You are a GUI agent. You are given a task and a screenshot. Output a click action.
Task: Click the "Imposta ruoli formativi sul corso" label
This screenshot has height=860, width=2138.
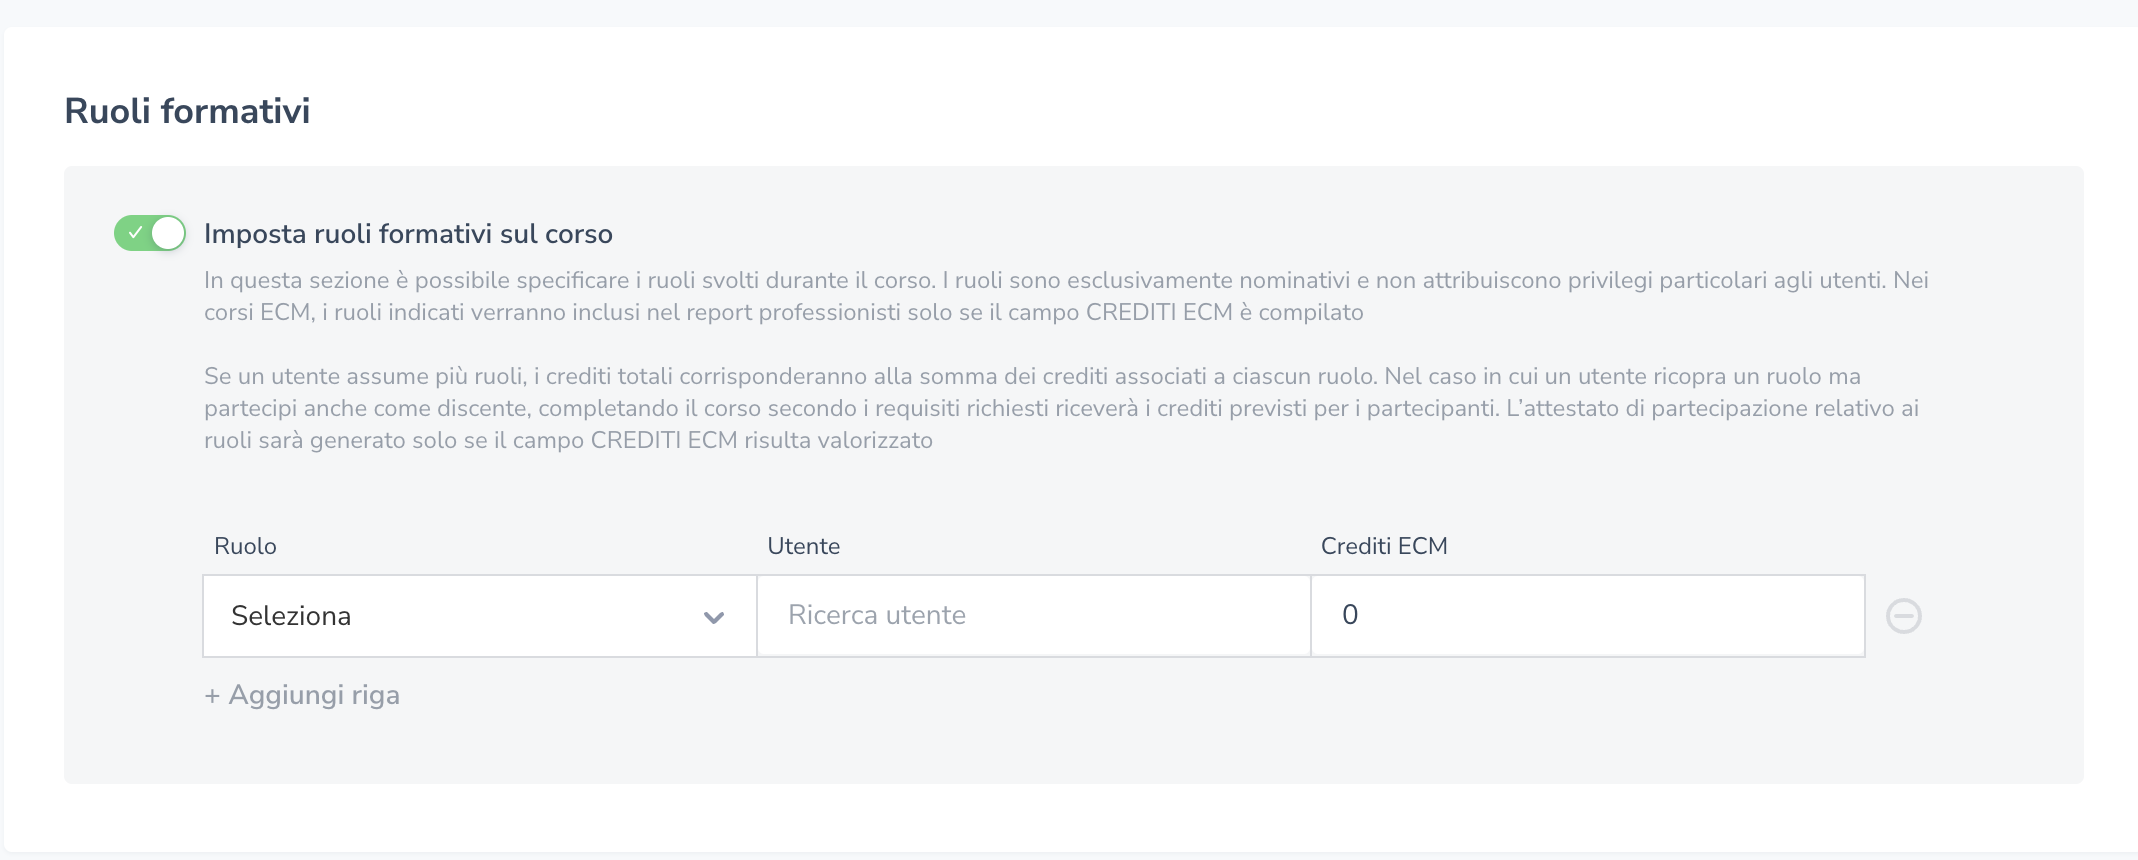408,234
